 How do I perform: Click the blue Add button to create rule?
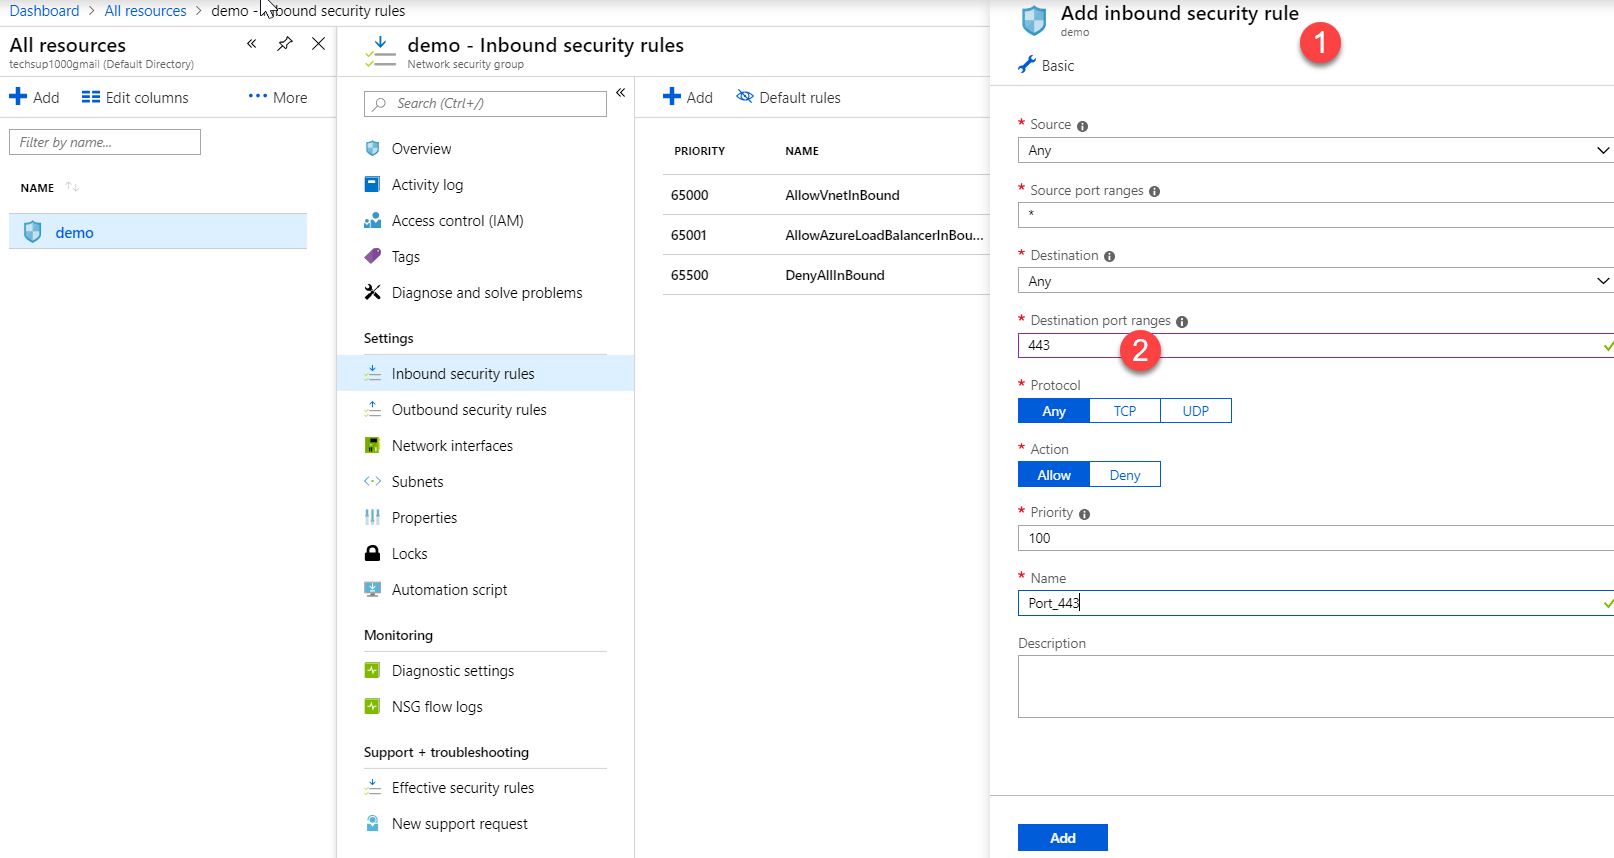point(1063,838)
